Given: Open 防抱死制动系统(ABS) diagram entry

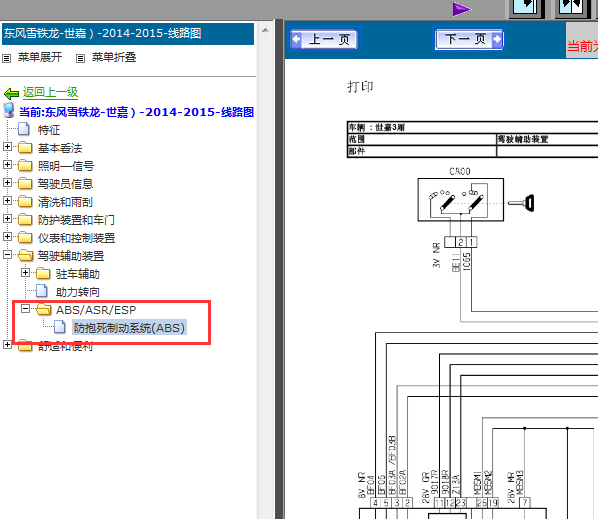Looking at the screenshot, I should (129, 328).
